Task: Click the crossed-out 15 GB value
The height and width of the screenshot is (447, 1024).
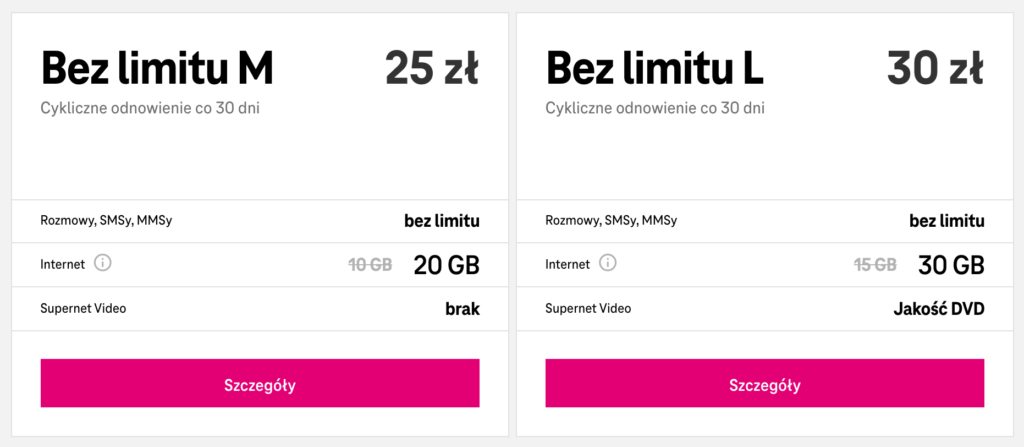Action: coord(875,265)
